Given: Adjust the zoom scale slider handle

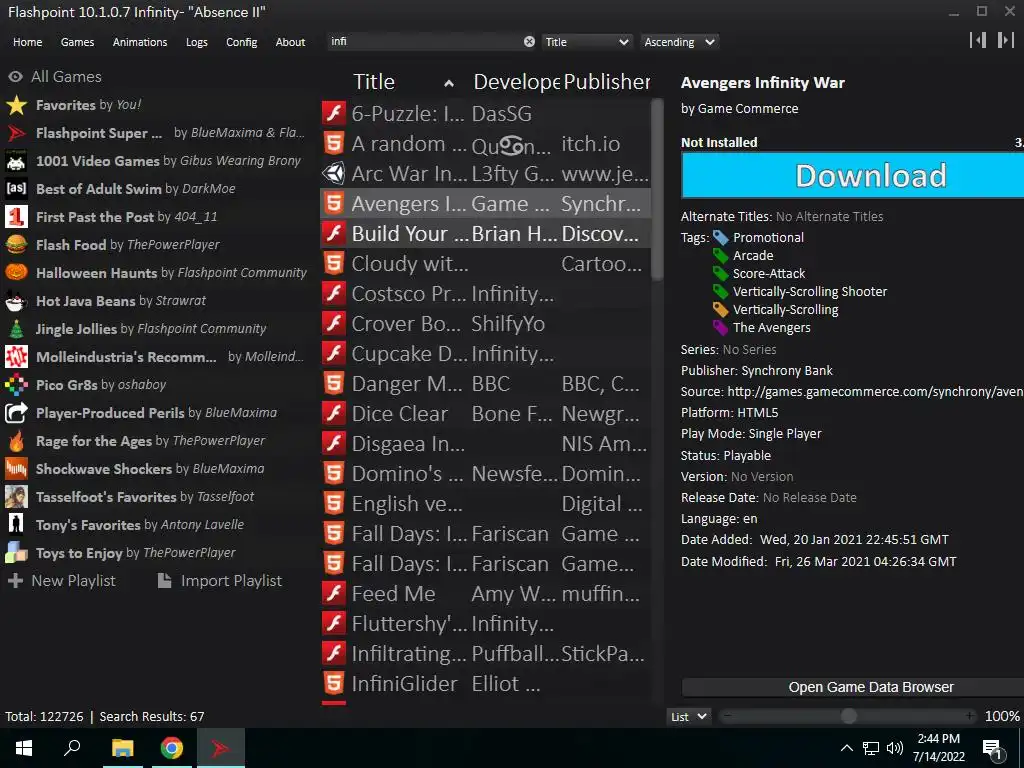Looking at the screenshot, I should tap(848, 716).
